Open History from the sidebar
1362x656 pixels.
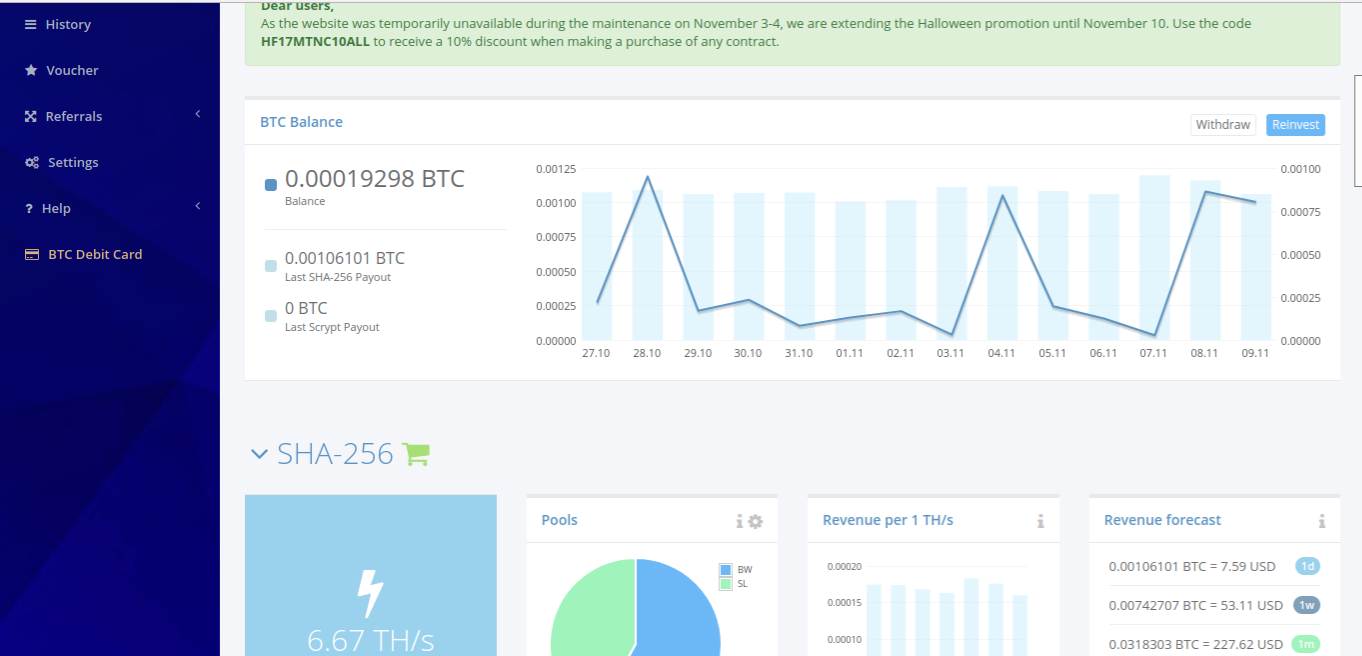(68, 24)
